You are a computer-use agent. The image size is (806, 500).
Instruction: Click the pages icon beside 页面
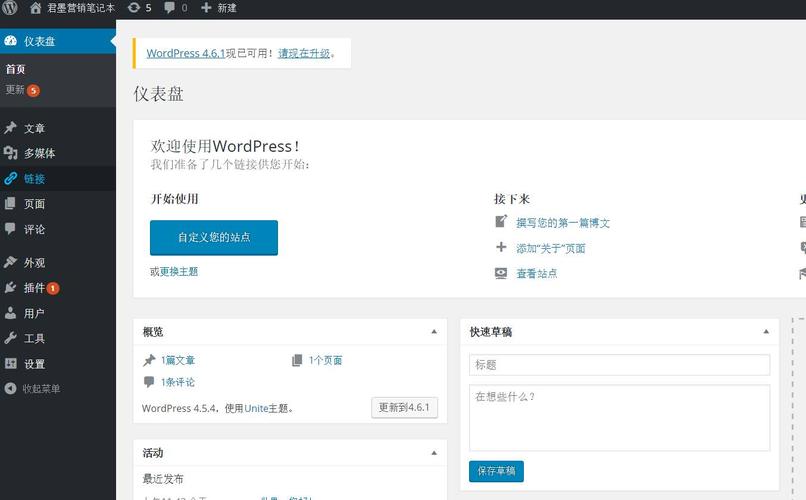point(10,203)
